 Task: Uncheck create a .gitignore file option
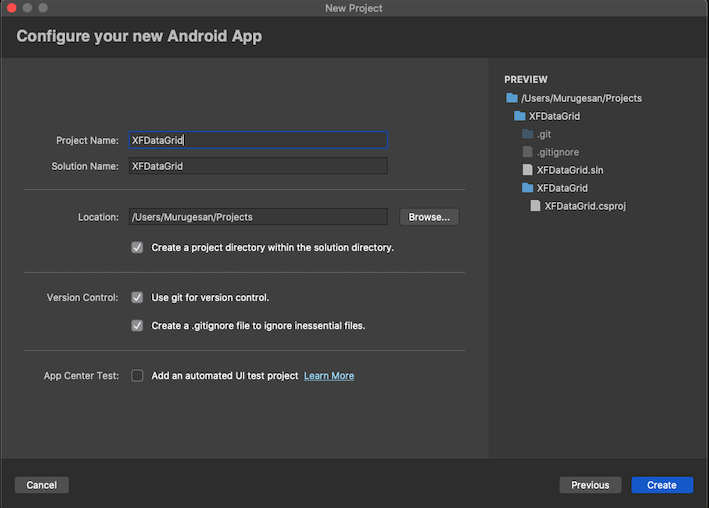(x=137, y=325)
